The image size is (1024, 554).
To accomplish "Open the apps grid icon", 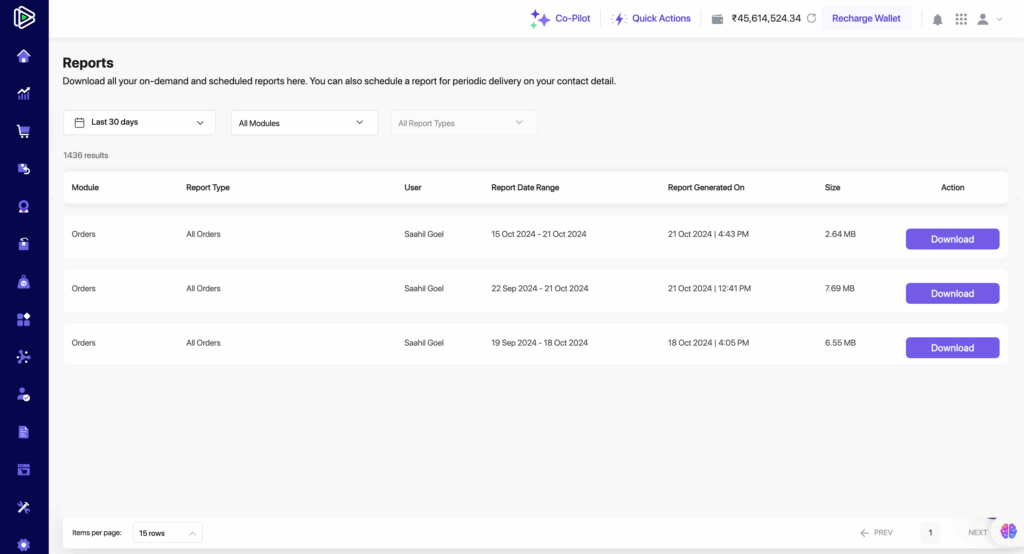I will click(961, 19).
